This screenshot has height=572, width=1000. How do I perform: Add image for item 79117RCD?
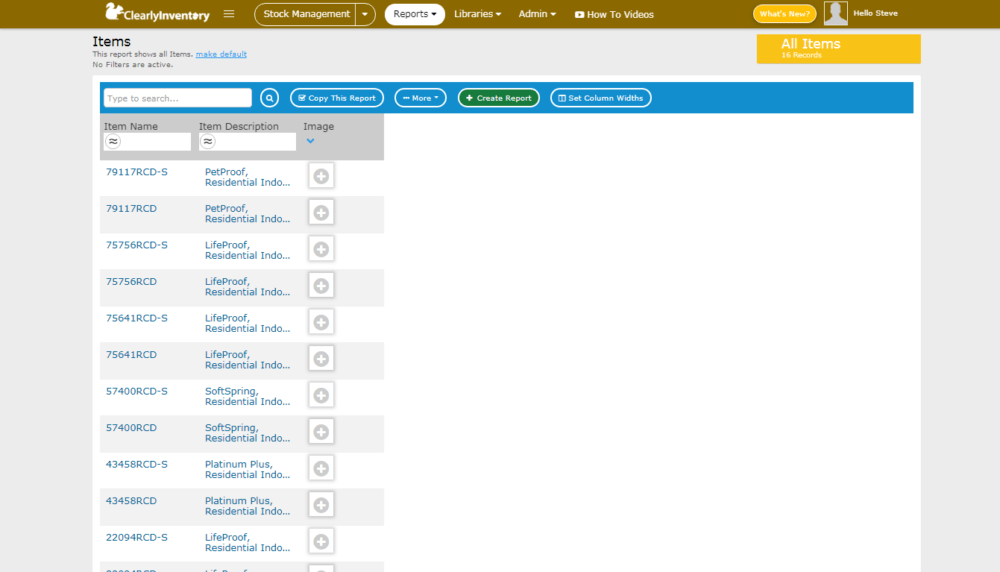321,212
